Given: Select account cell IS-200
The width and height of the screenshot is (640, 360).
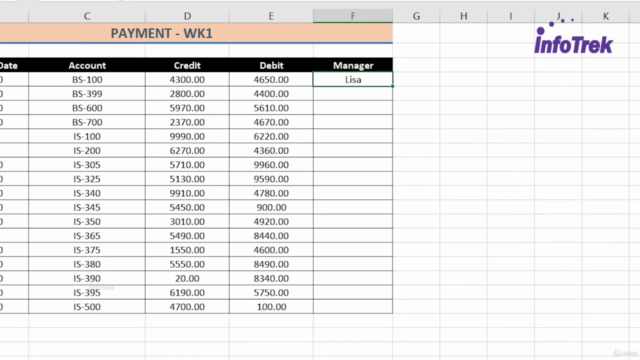Looking at the screenshot, I should point(87,151).
